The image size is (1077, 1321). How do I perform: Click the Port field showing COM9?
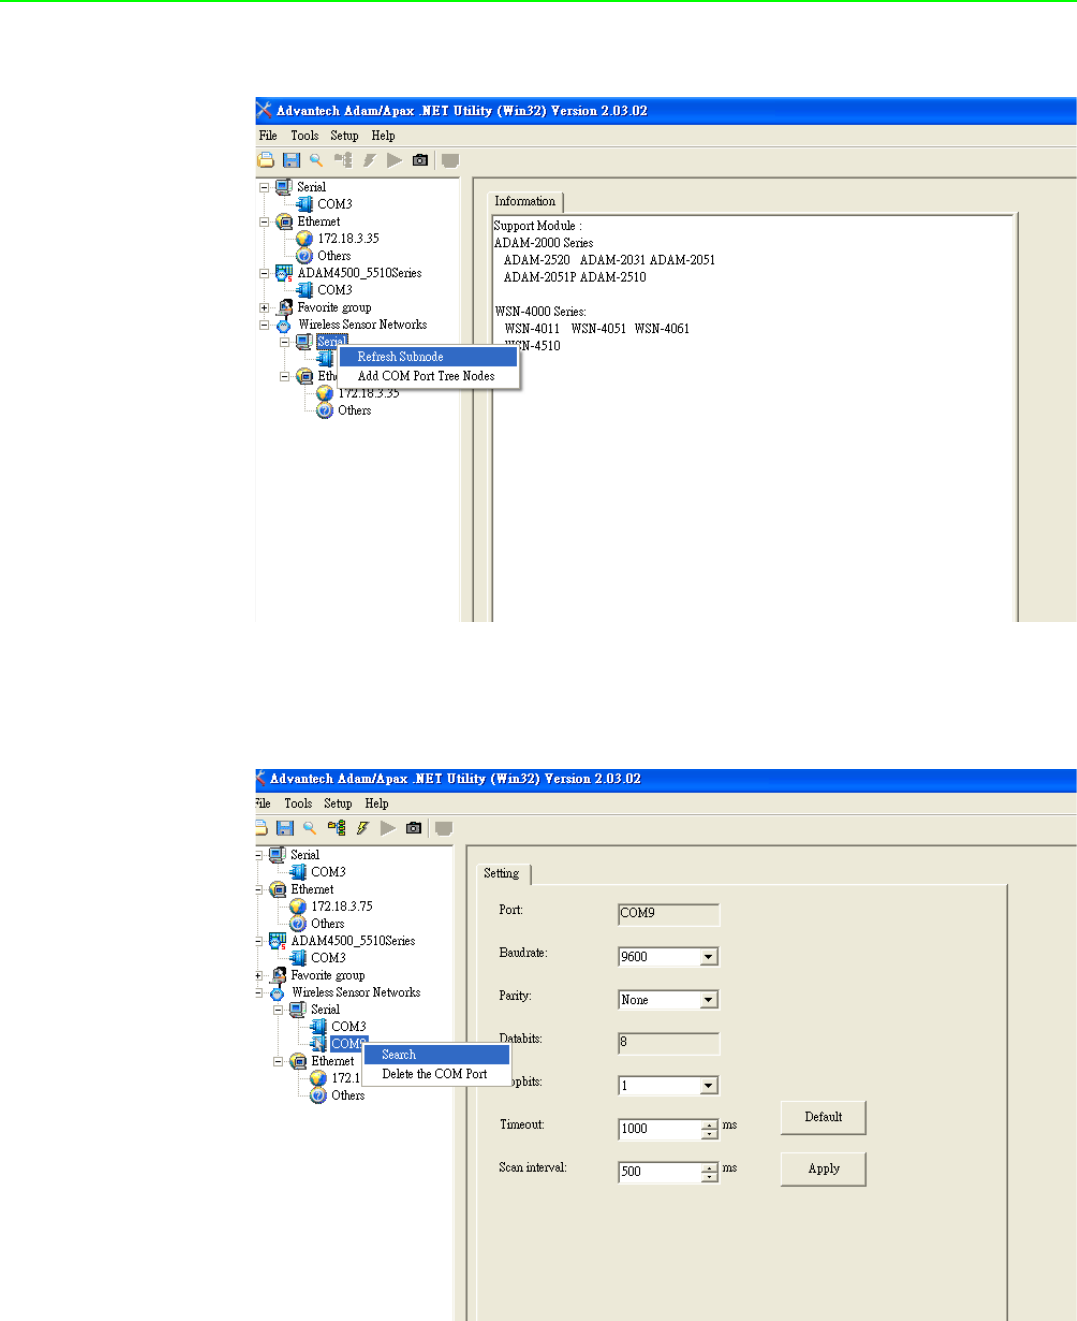[669, 914]
